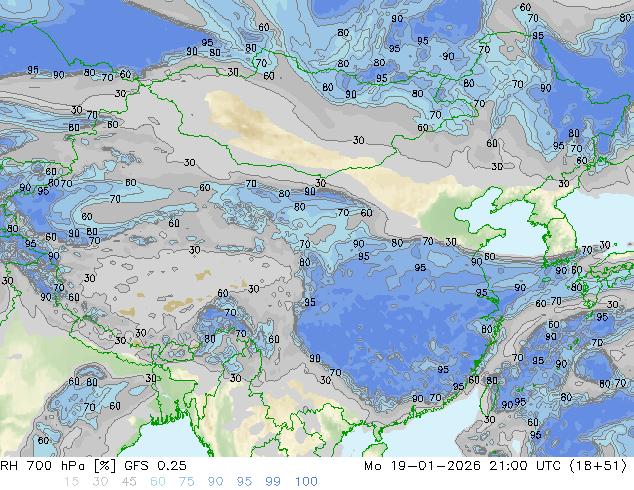Click legend value 100 in the color scale

coord(306,482)
